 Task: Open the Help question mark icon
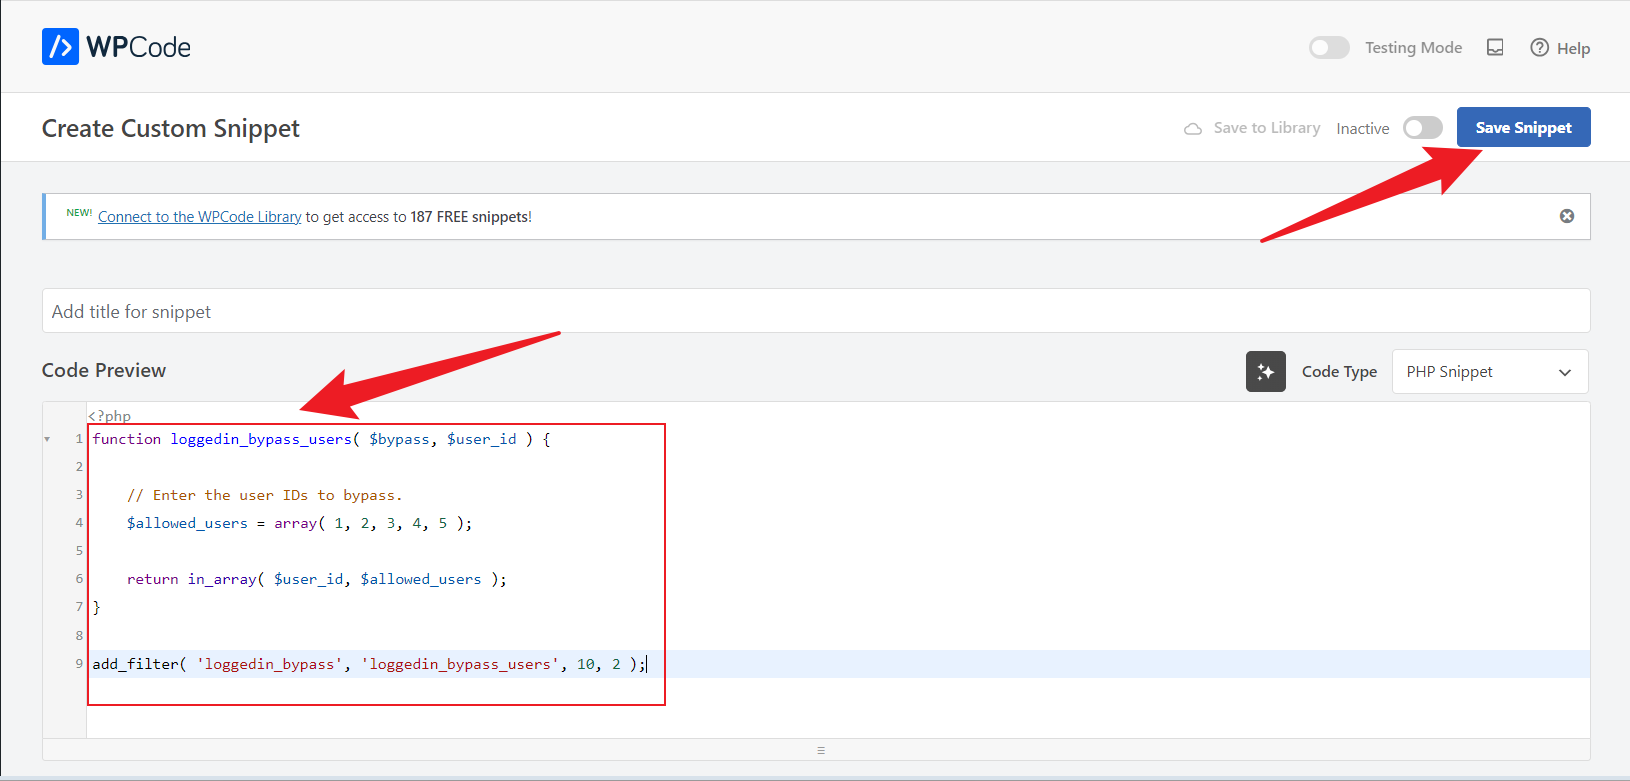[x=1540, y=47]
